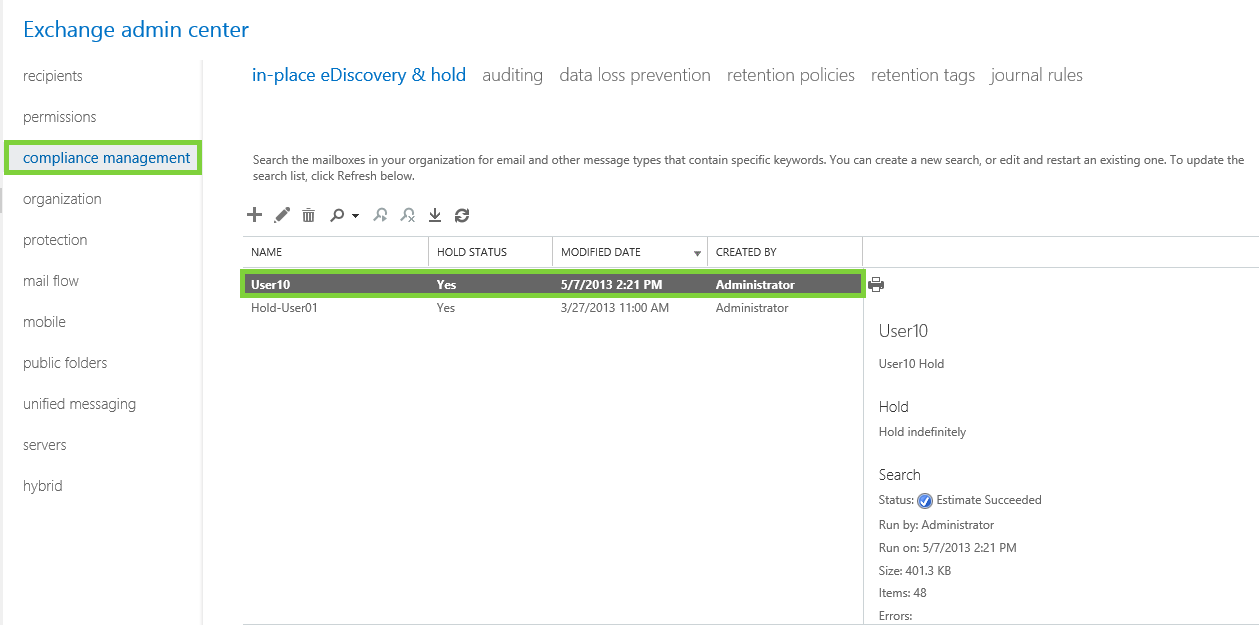Edit the selected search with pencil icon

tap(282, 215)
